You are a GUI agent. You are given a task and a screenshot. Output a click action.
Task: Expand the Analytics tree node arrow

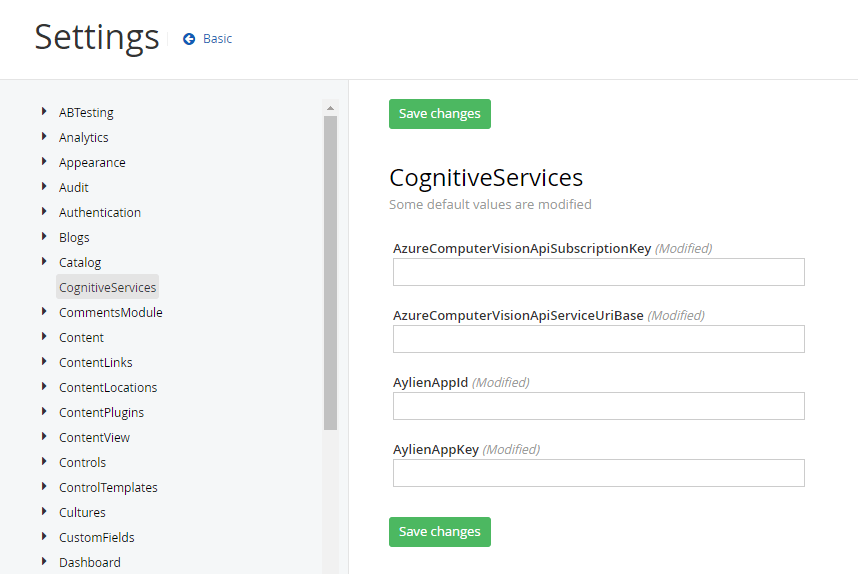pos(44,137)
